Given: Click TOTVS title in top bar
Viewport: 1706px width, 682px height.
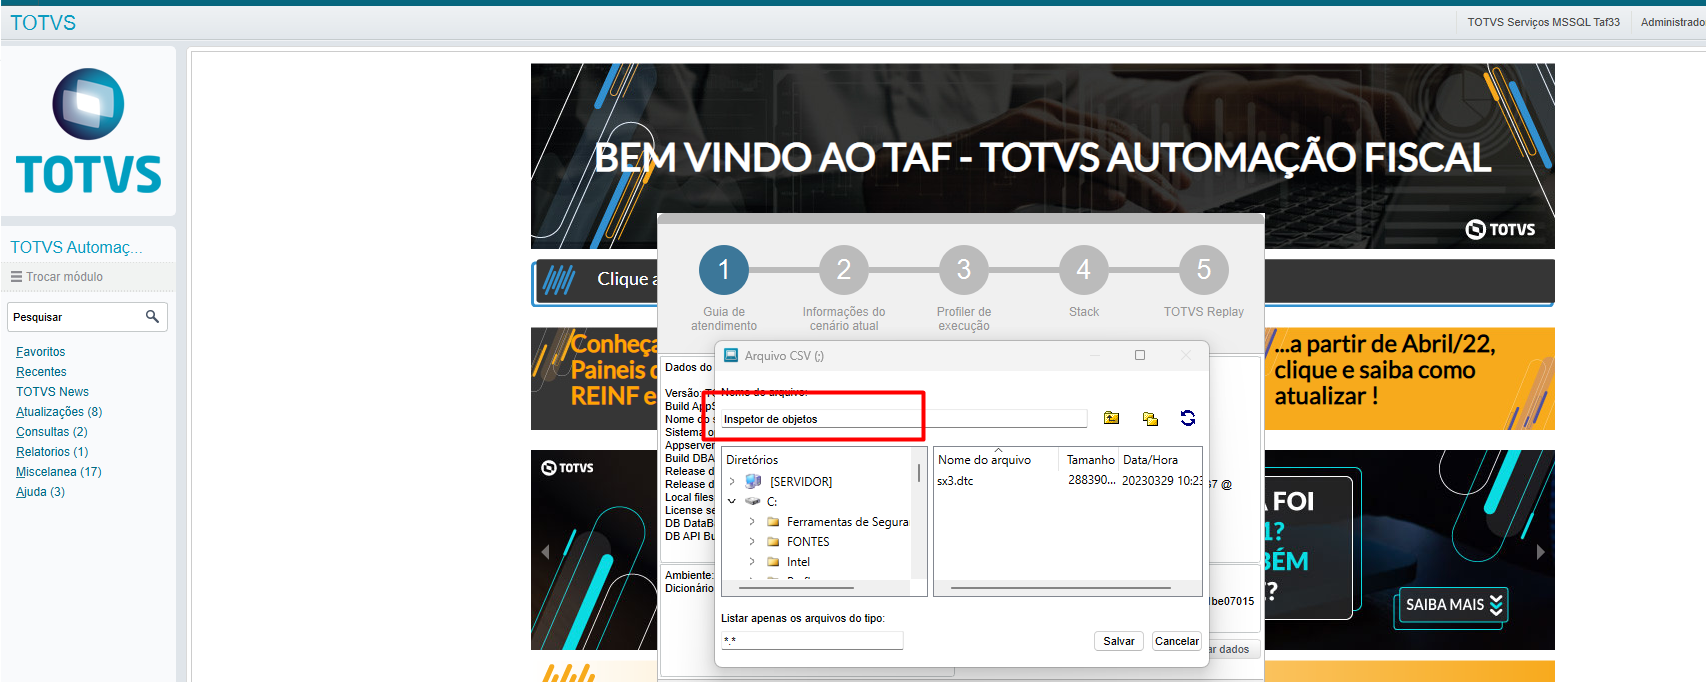Looking at the screenshot, I should [43, 22].
